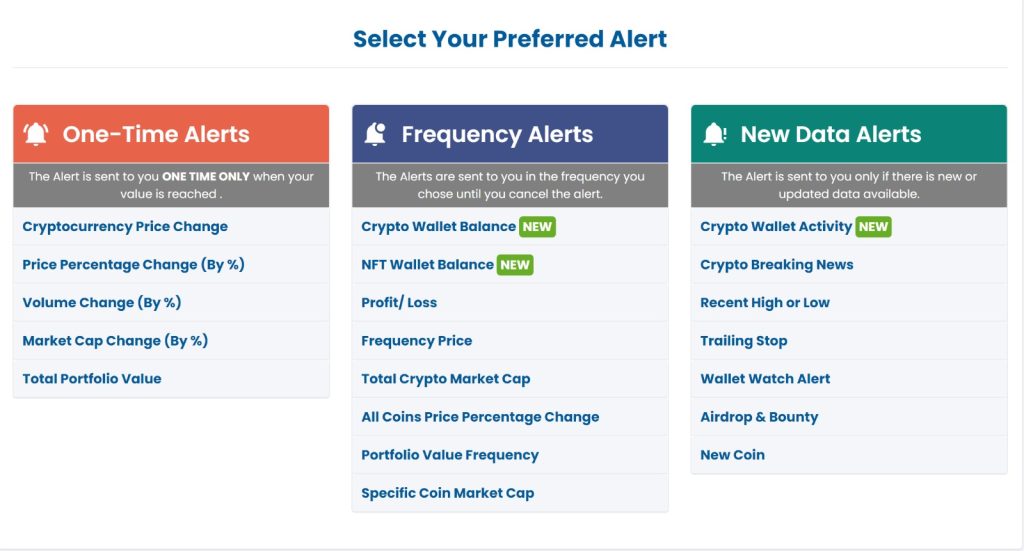Click the NEW badge on Crypto Wallet Activity
1024x551 pixels.
click(x=873, y=227)
